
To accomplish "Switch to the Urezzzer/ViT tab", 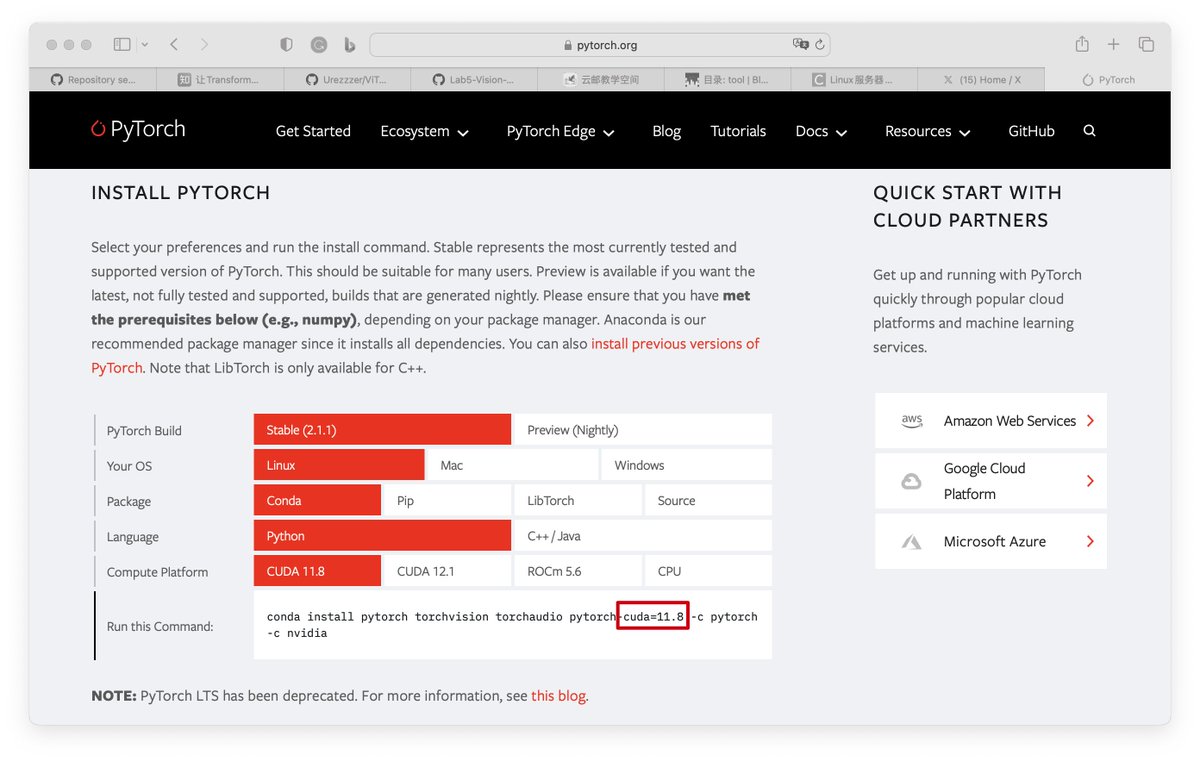I will (347, 79).
